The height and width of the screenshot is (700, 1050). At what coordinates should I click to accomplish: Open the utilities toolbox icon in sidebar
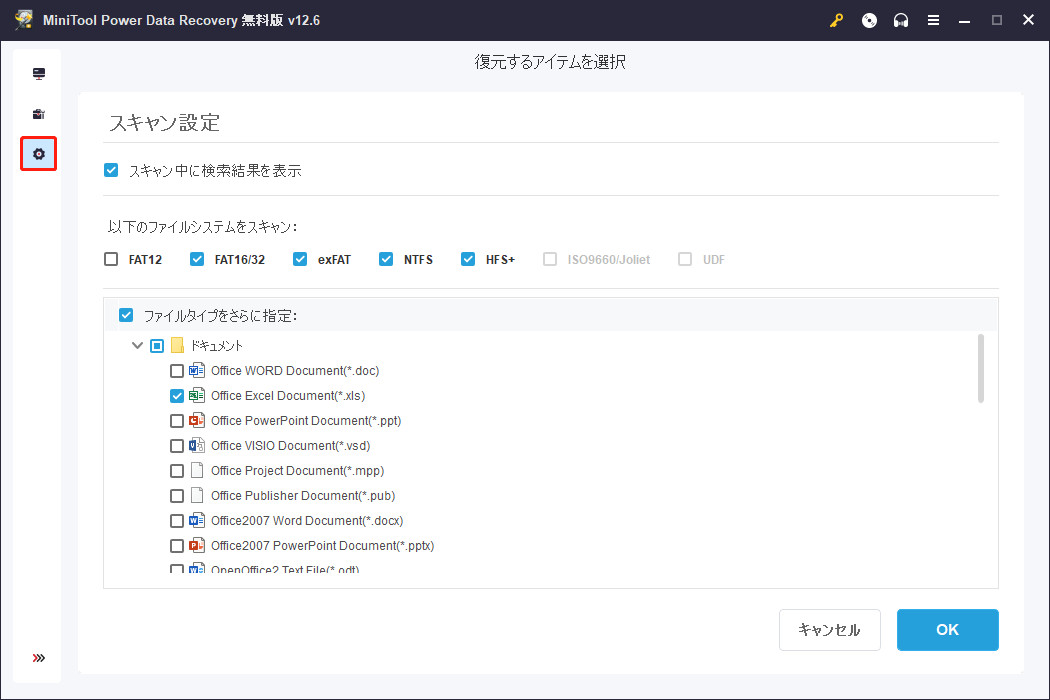coord(39,114)
